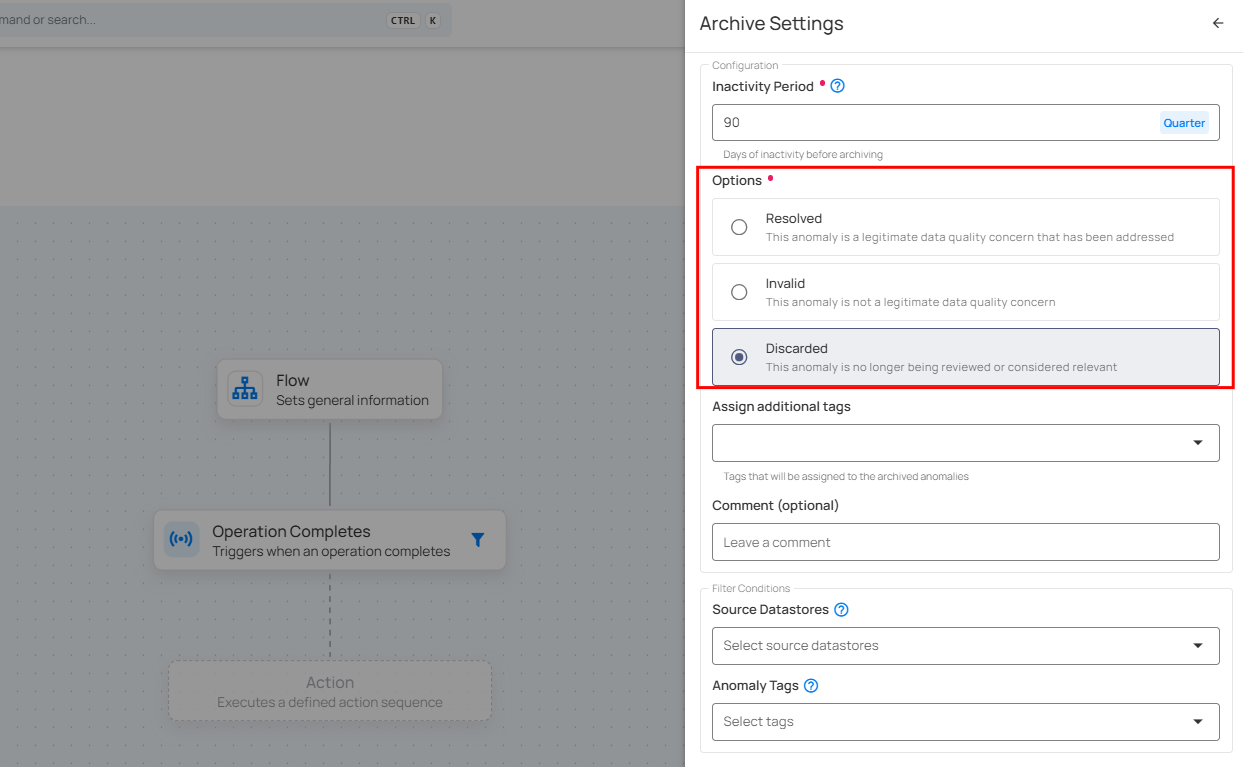This screenshot has height=767, width=1243.
Task: Click the Flow node hierarchy icon
Action: [245, 389]
